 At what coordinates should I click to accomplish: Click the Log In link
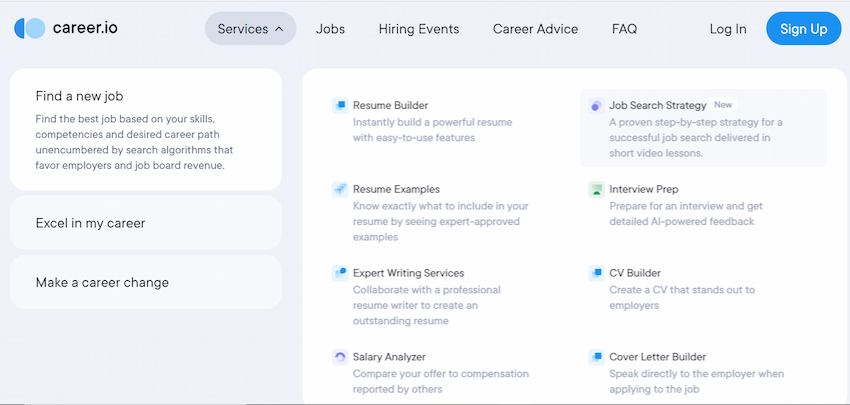click(728, 29)
